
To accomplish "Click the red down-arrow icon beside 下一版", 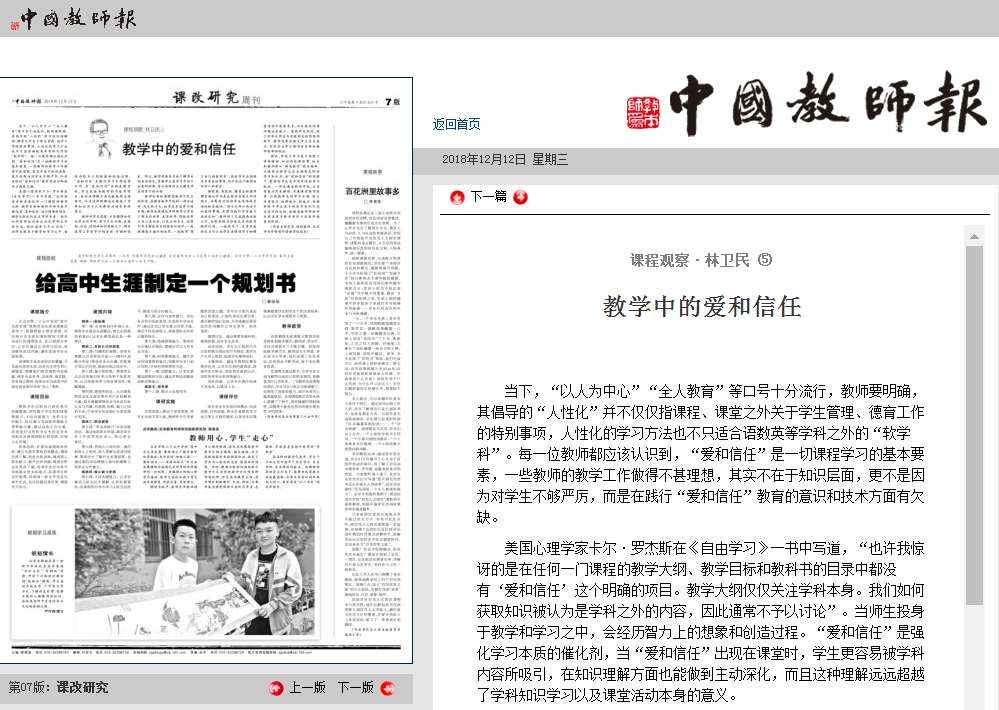I will [388, 688].
